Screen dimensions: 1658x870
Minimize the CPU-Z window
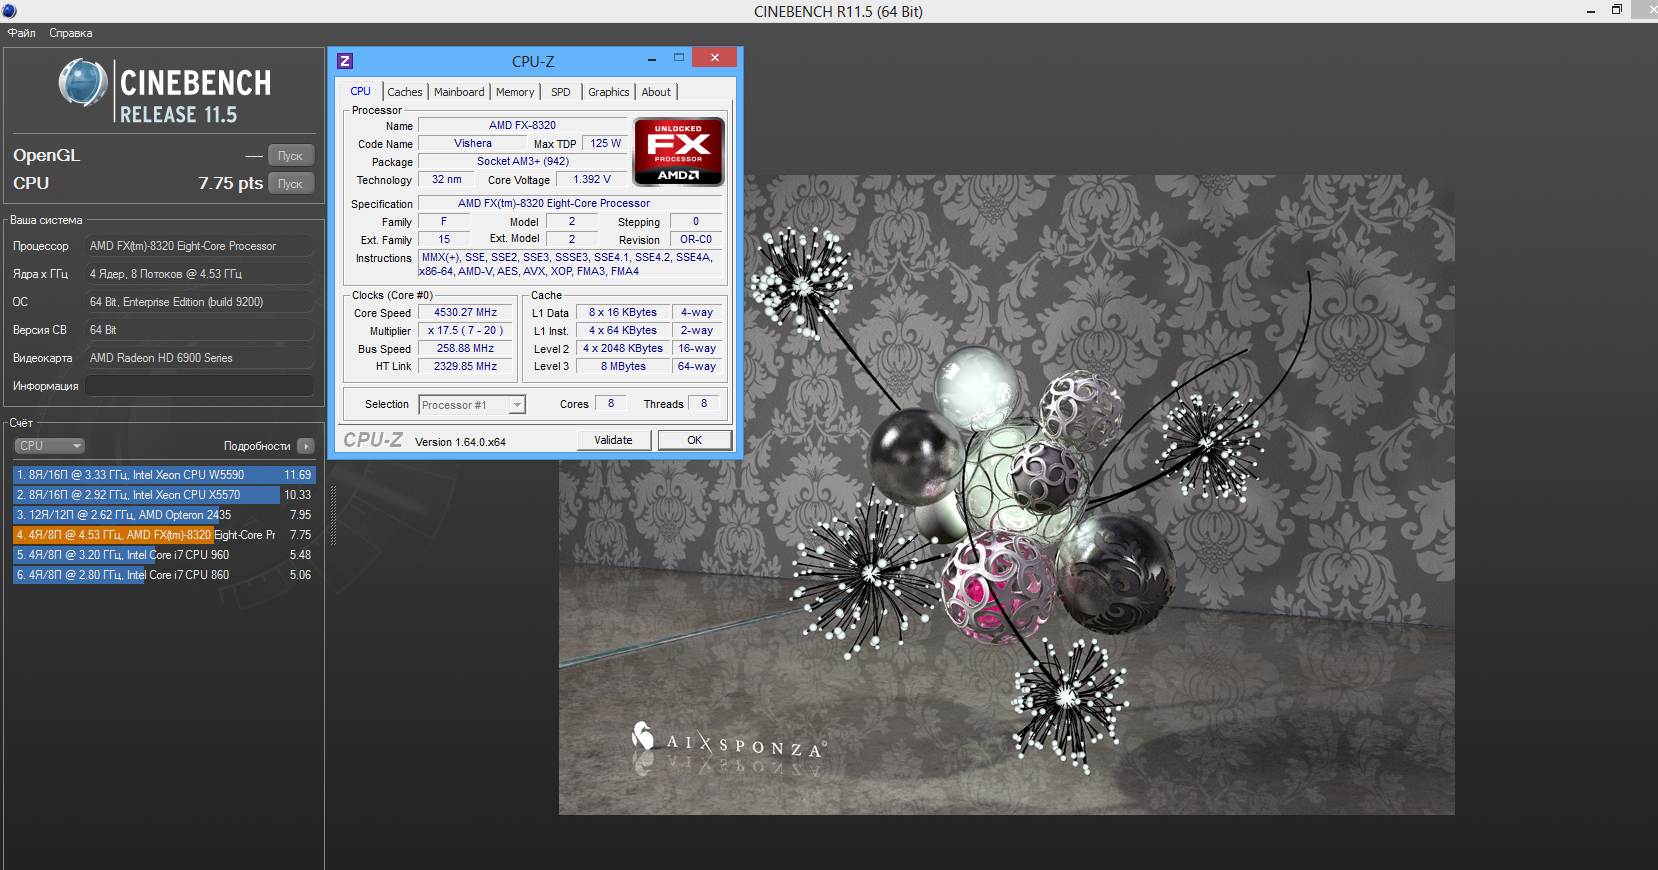(x=652, y=59)
